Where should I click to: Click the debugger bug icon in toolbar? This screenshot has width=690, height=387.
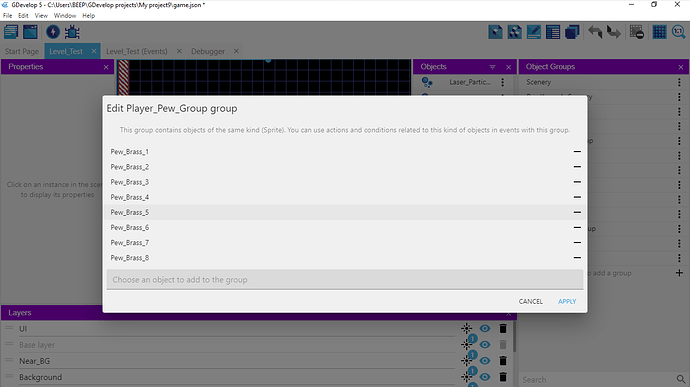[72, 32]
